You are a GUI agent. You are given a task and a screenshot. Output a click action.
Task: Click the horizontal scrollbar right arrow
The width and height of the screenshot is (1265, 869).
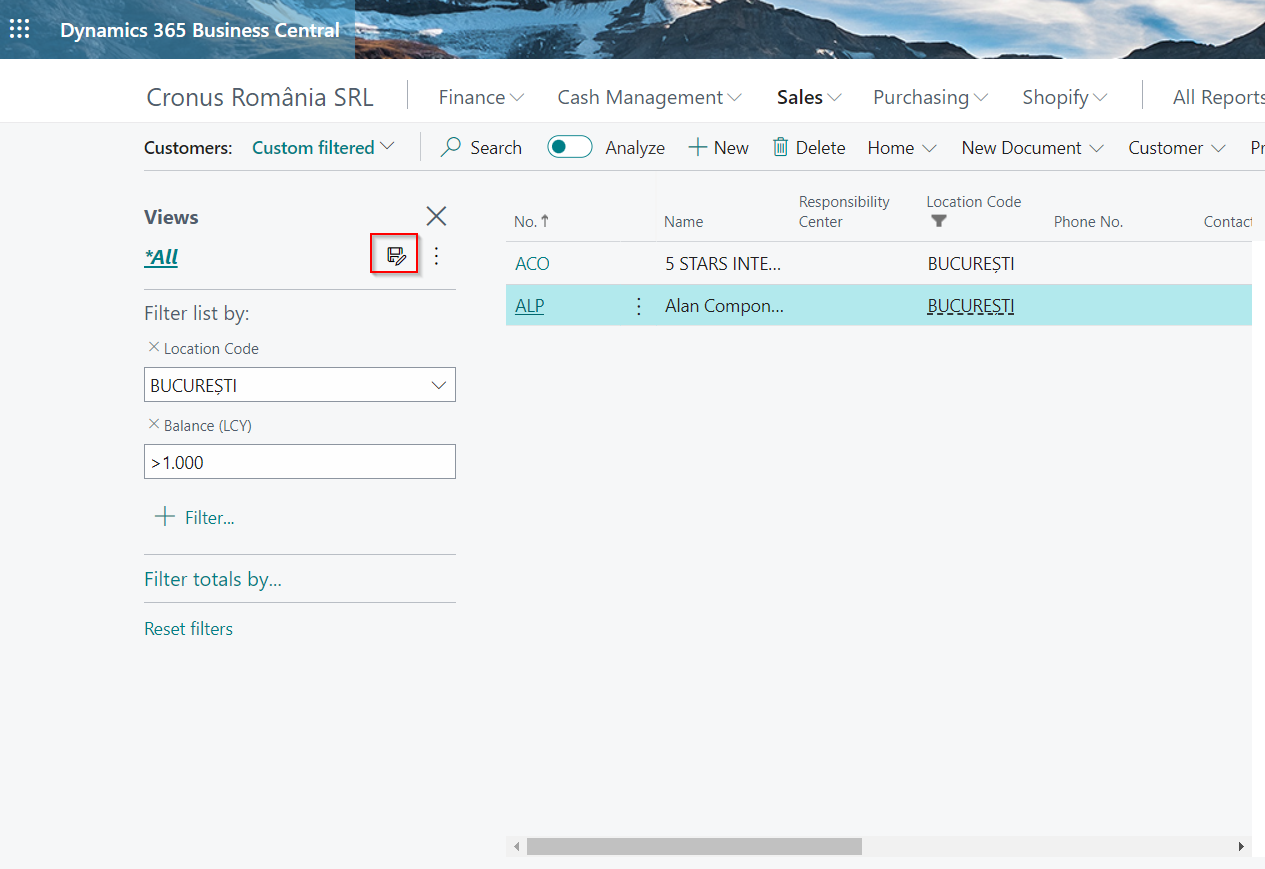pos(1241,846)
